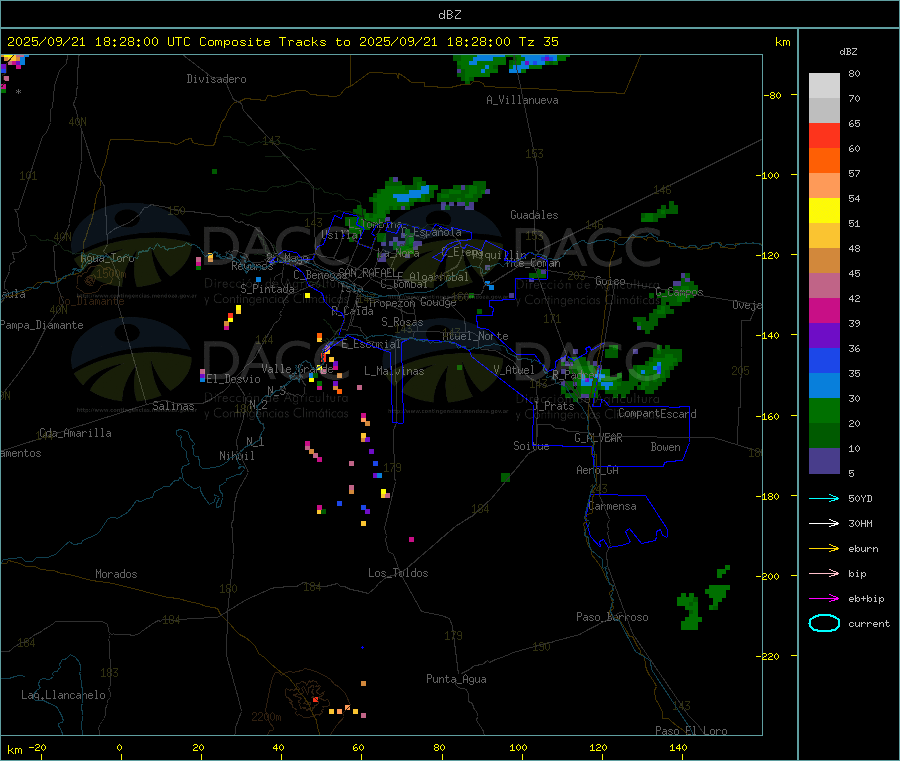Click the 'Guadales' map label
Viewport: 900px width, 761px height.
[x=534, y=215]
